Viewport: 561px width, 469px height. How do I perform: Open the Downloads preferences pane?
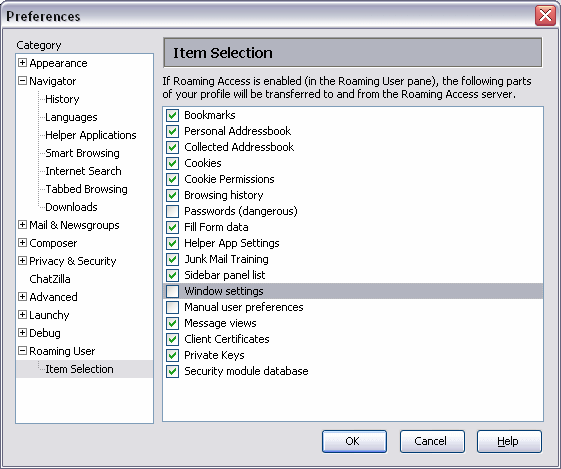[71, 207]
